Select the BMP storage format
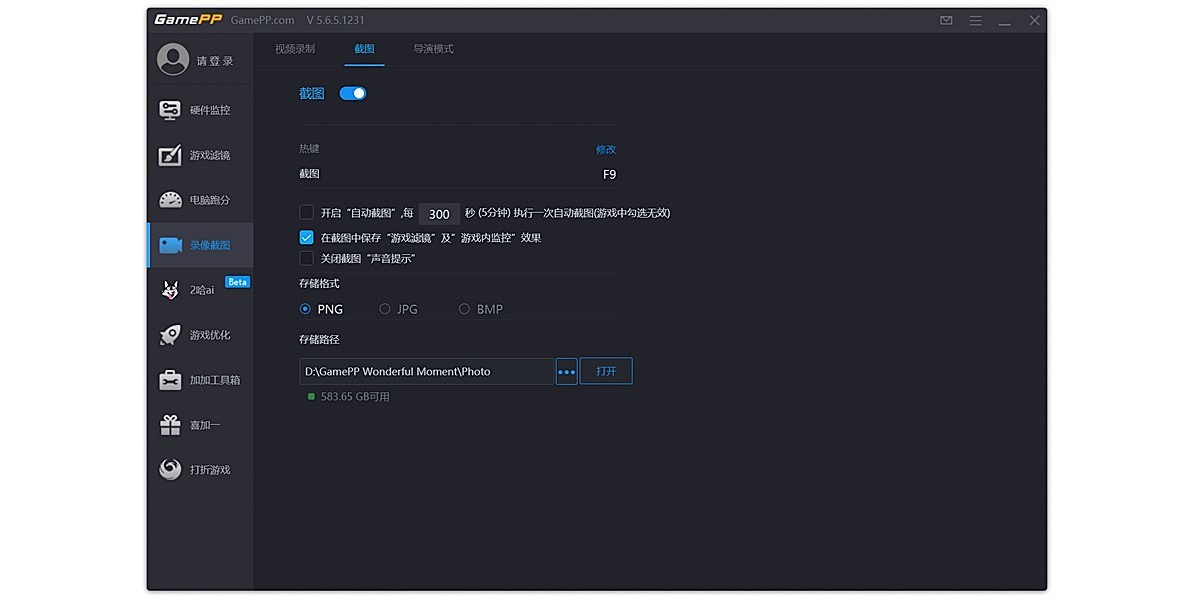1200x600 pixels. 464,309
